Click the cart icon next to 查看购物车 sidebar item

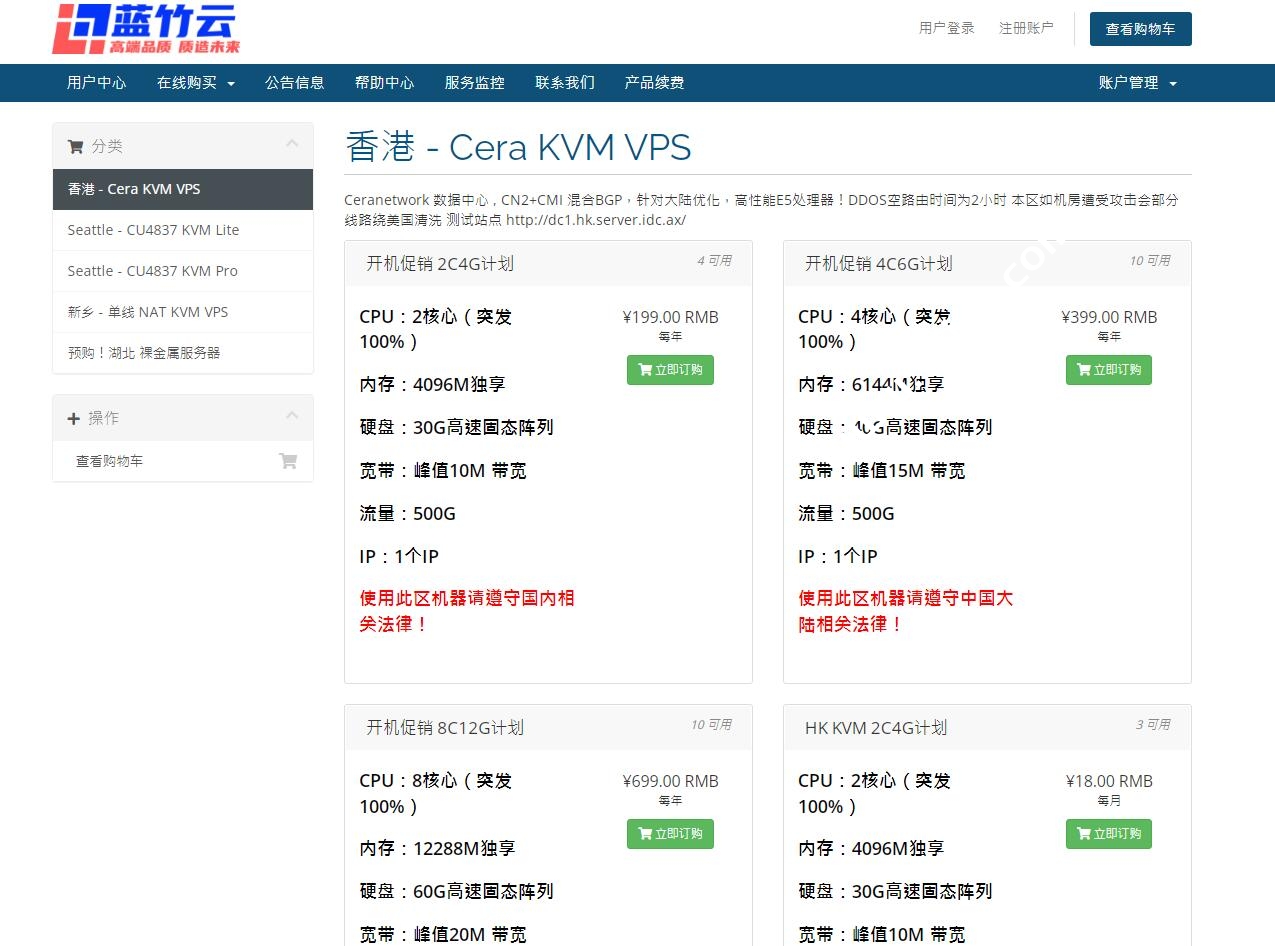click(x=289, y=461)
